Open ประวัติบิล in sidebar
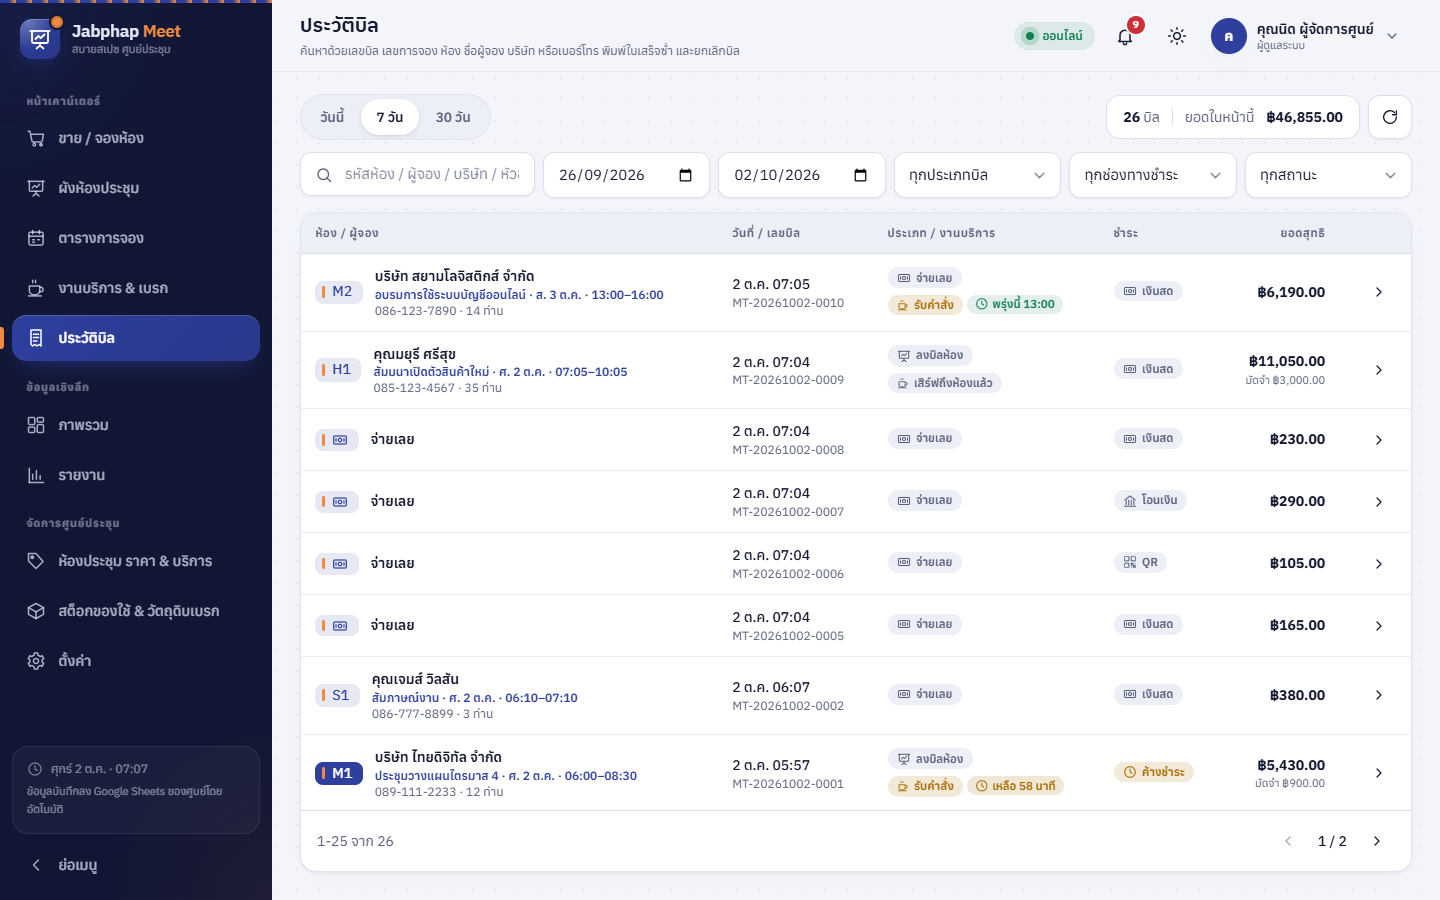Screen dimensions: 1440x900 tap(136, 338)
